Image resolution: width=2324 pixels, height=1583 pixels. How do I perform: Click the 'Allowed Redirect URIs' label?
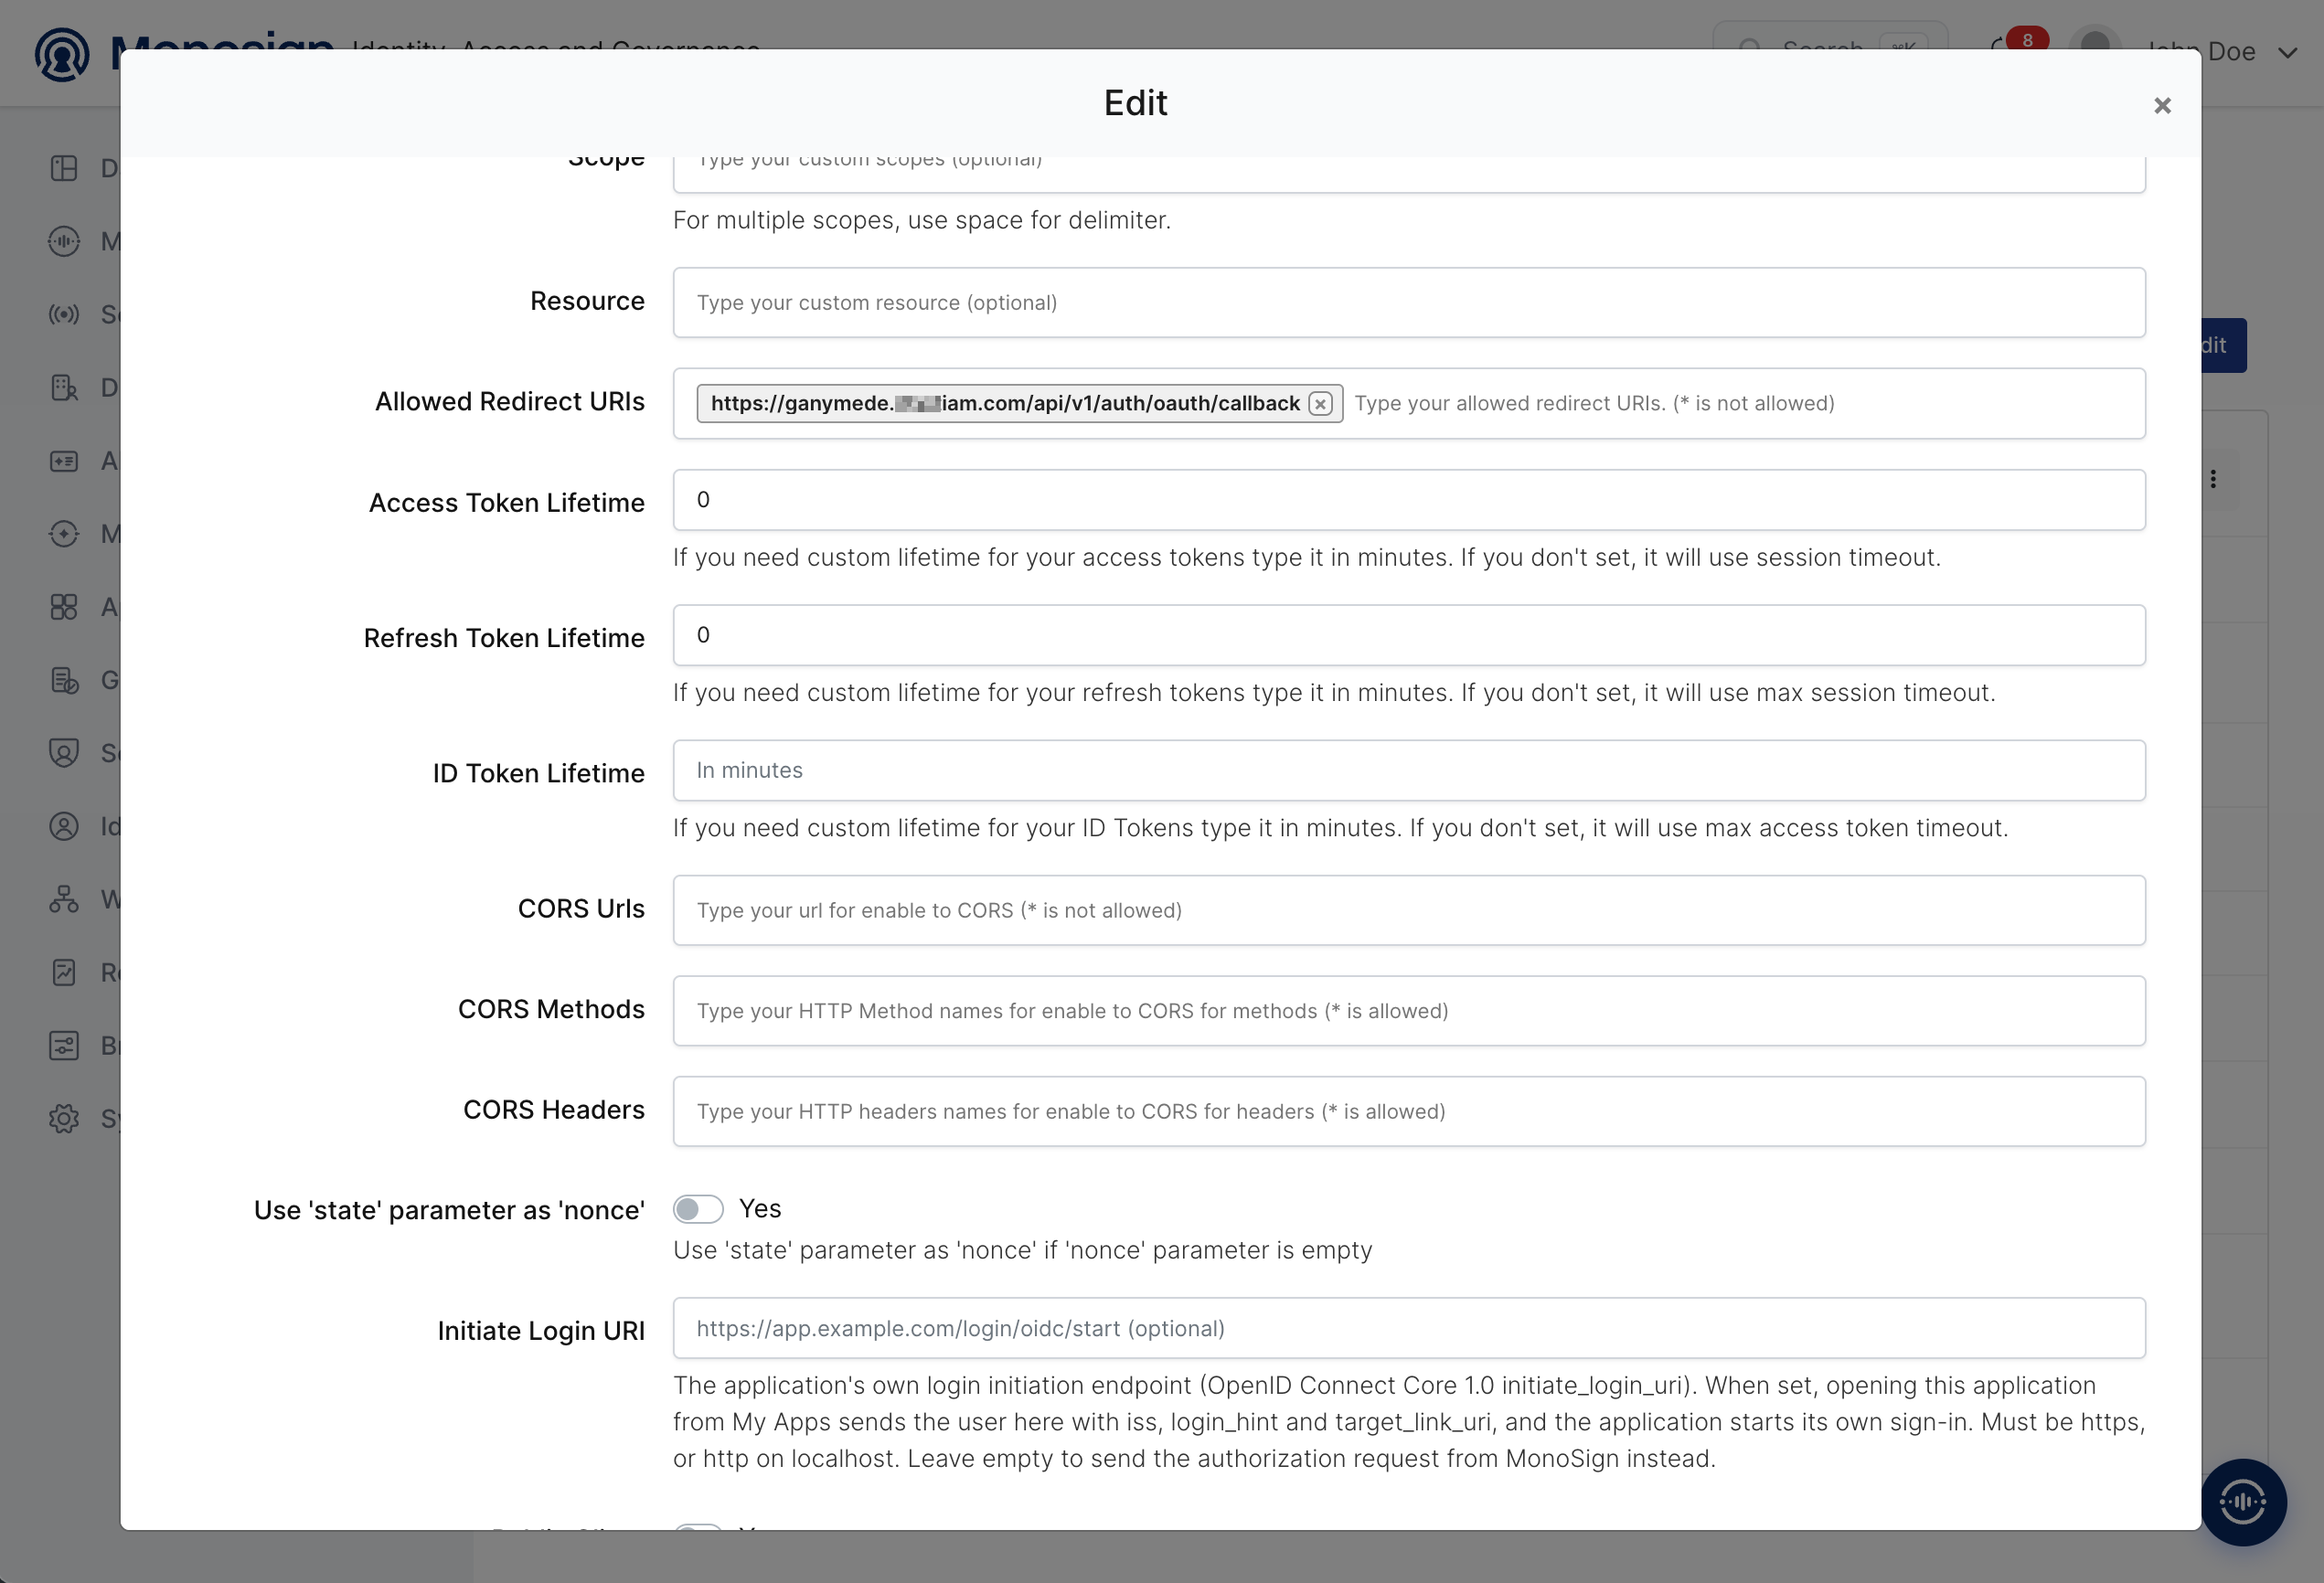(x=510, y=401)
